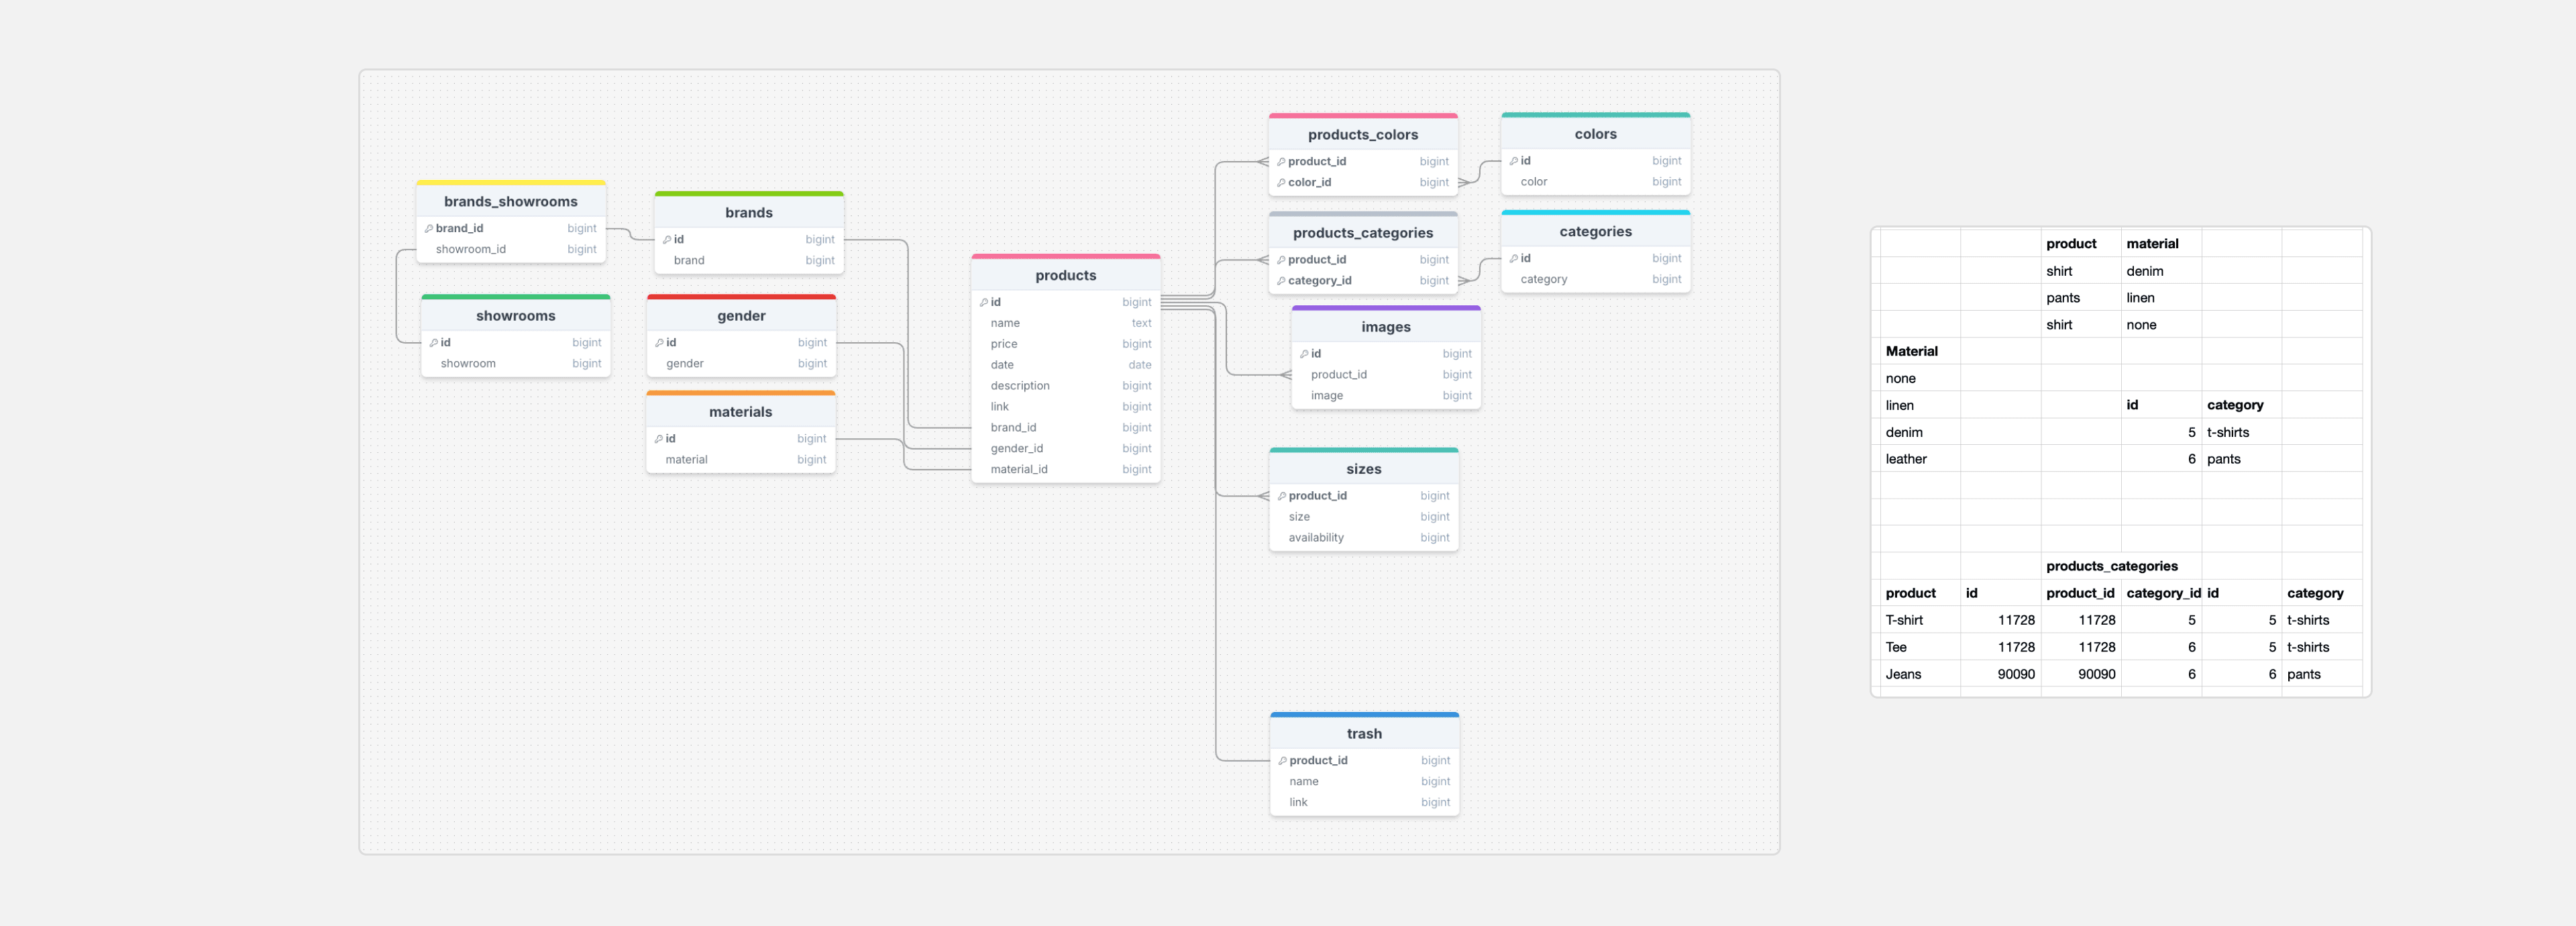Select the products_colors table header

1363,135
